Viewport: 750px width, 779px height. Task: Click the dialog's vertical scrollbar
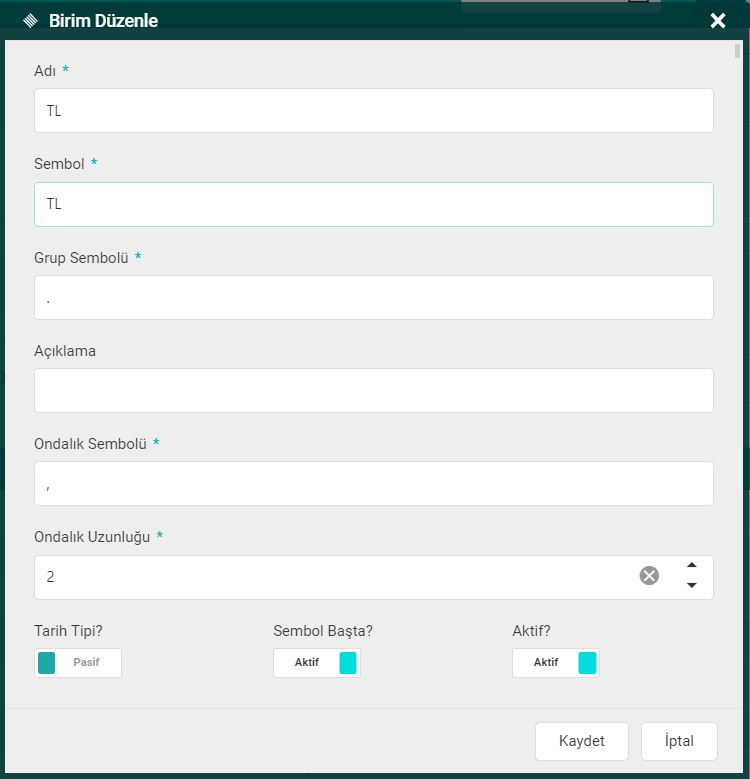coord(737,52)
